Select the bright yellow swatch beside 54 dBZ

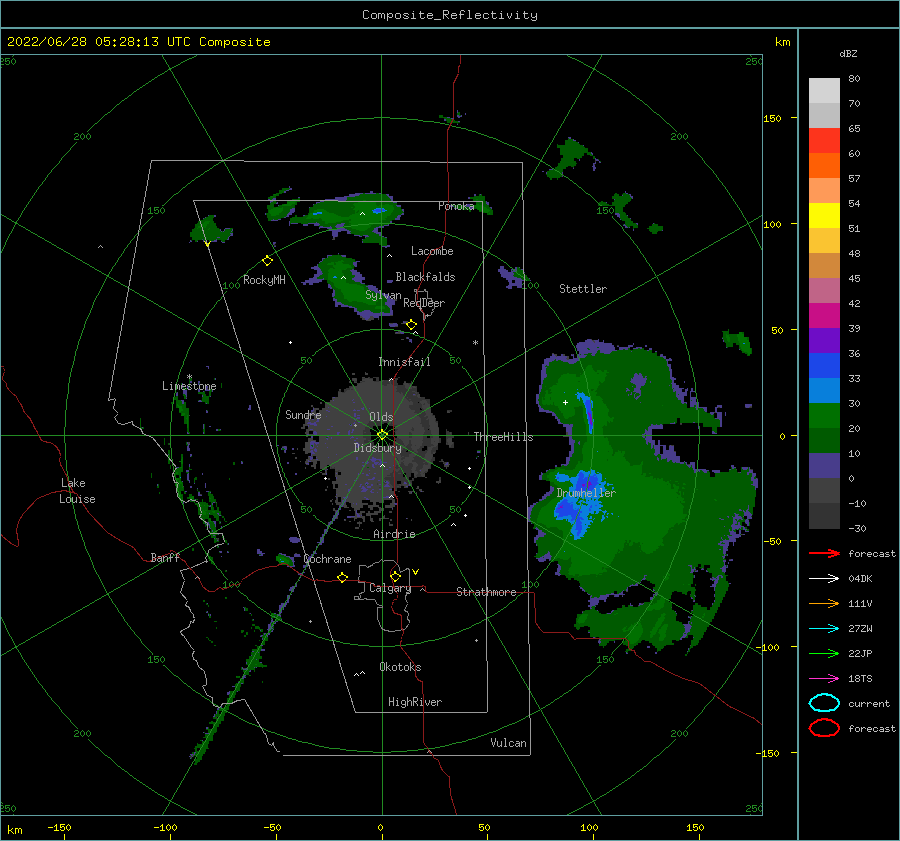coord(824,216)
